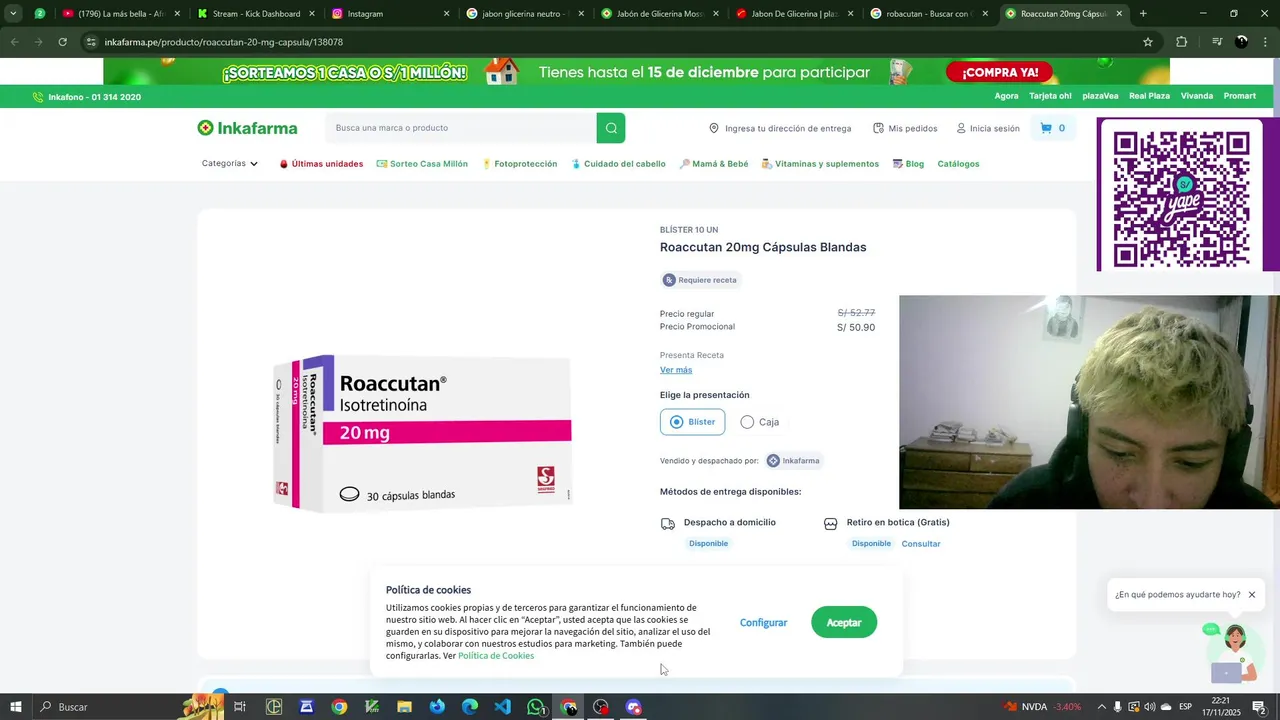Open the tab search dropdown arrow
The image size is (1280, 720).
pos(13,14)
